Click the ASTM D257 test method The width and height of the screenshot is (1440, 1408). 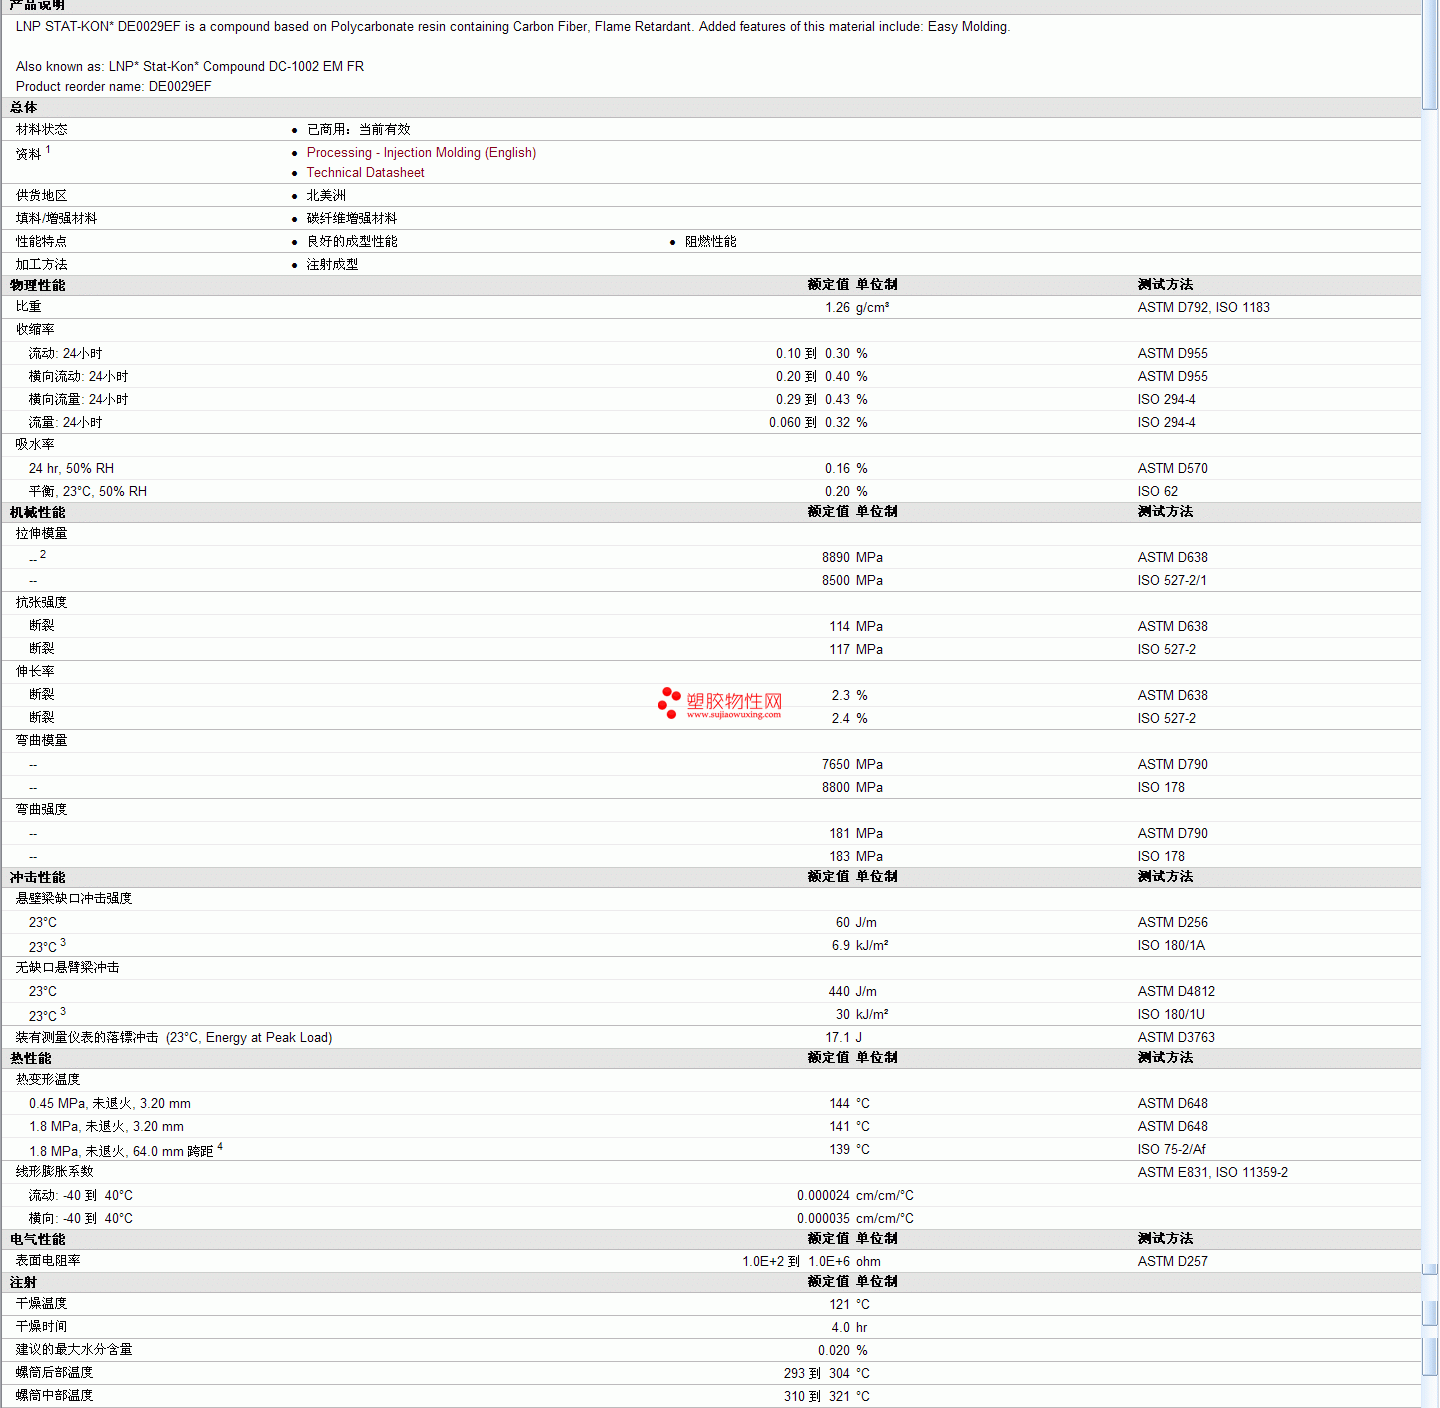click(1173, 1262)
